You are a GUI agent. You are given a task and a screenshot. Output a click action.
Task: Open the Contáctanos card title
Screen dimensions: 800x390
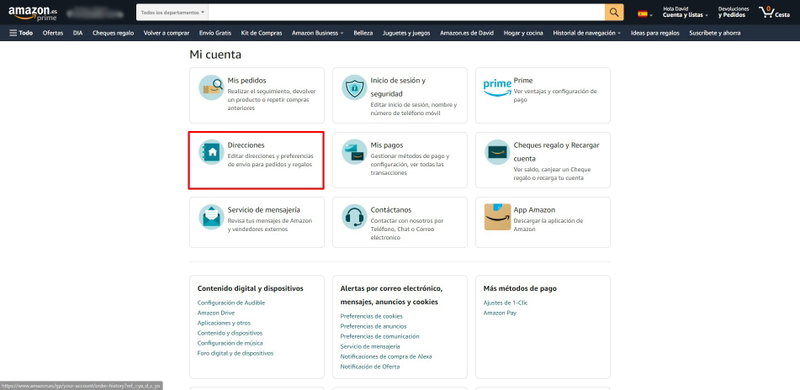pyautogui.click(x=391, y=210)
